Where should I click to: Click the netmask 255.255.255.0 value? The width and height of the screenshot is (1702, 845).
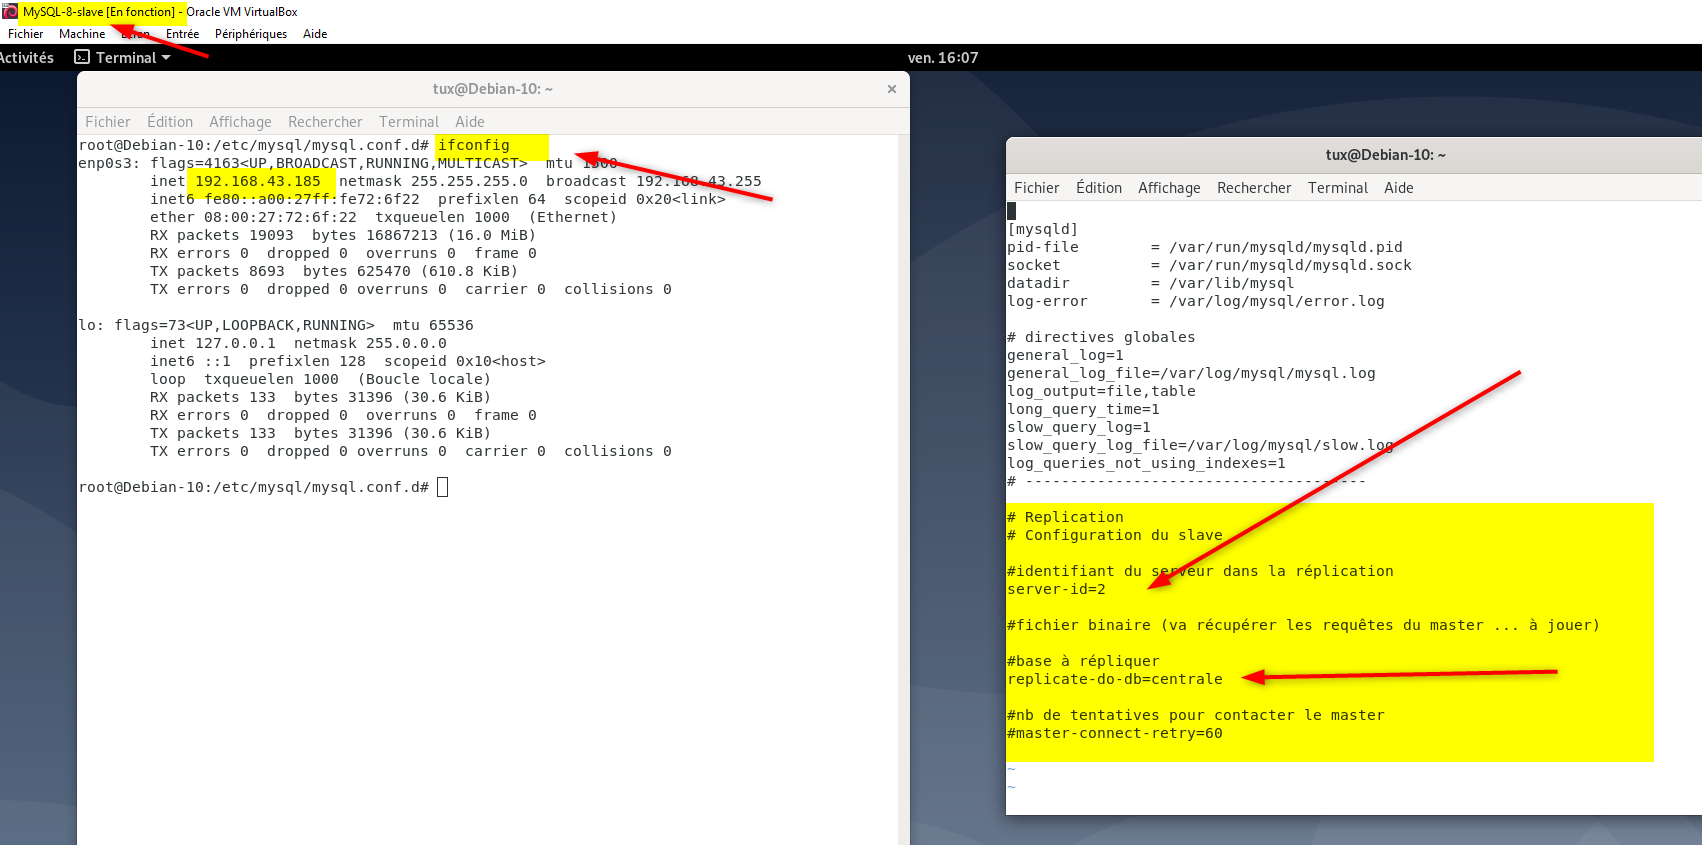pyautogui.click(x=469, y=181)
